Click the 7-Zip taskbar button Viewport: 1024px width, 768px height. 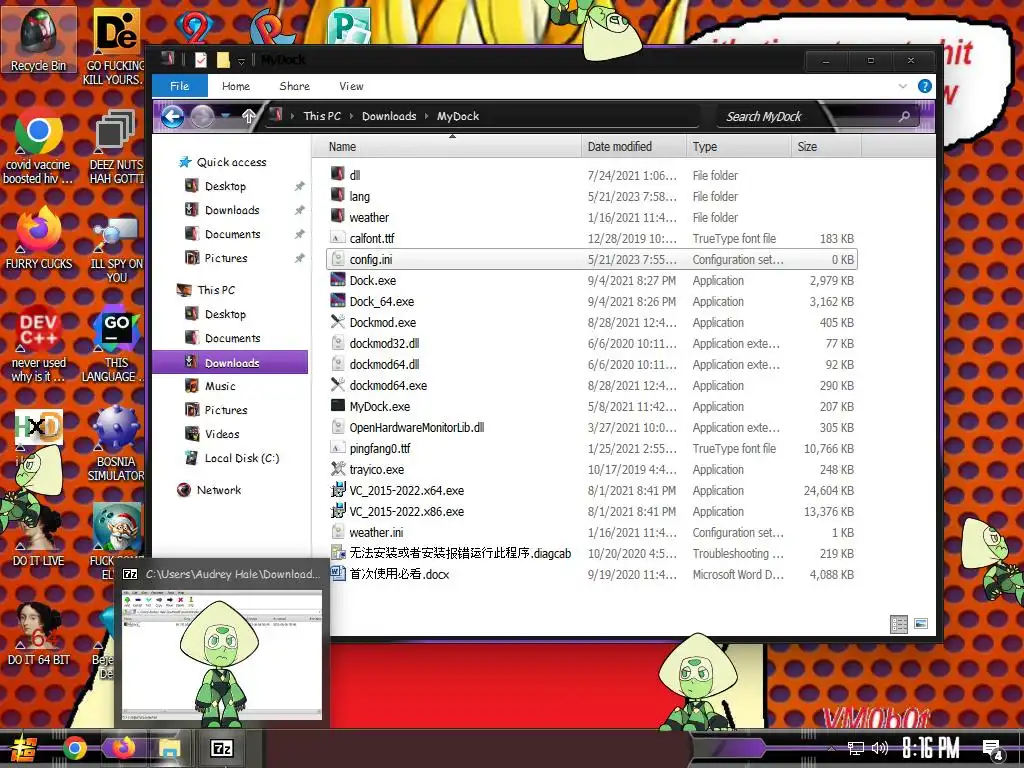pos(221,748)
